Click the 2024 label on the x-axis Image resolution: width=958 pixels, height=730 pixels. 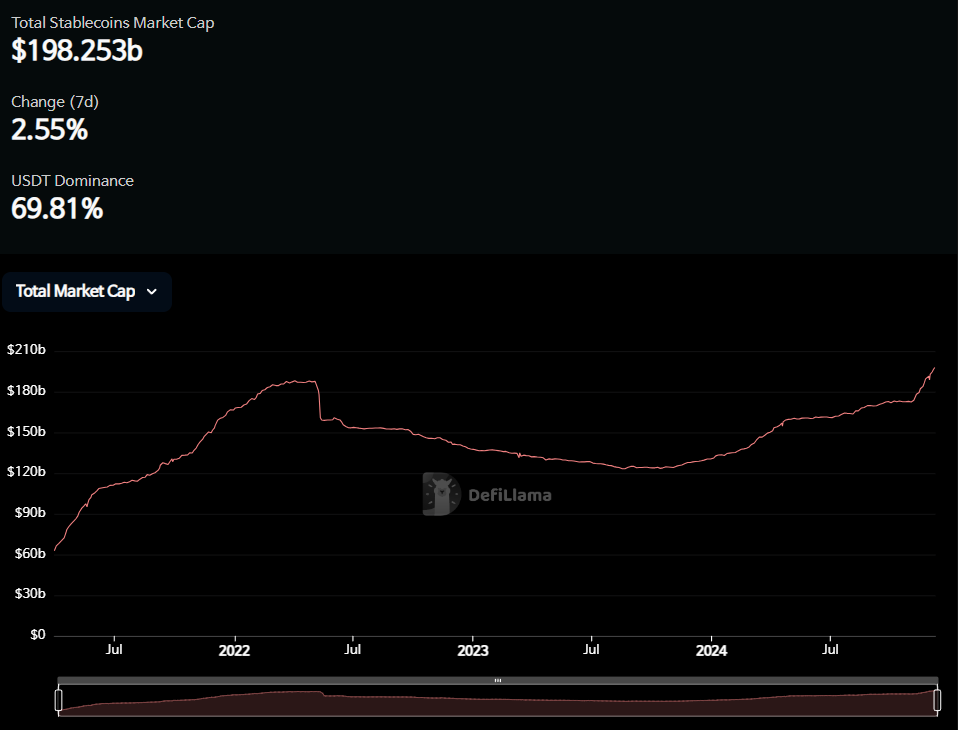tap(711, 651)
